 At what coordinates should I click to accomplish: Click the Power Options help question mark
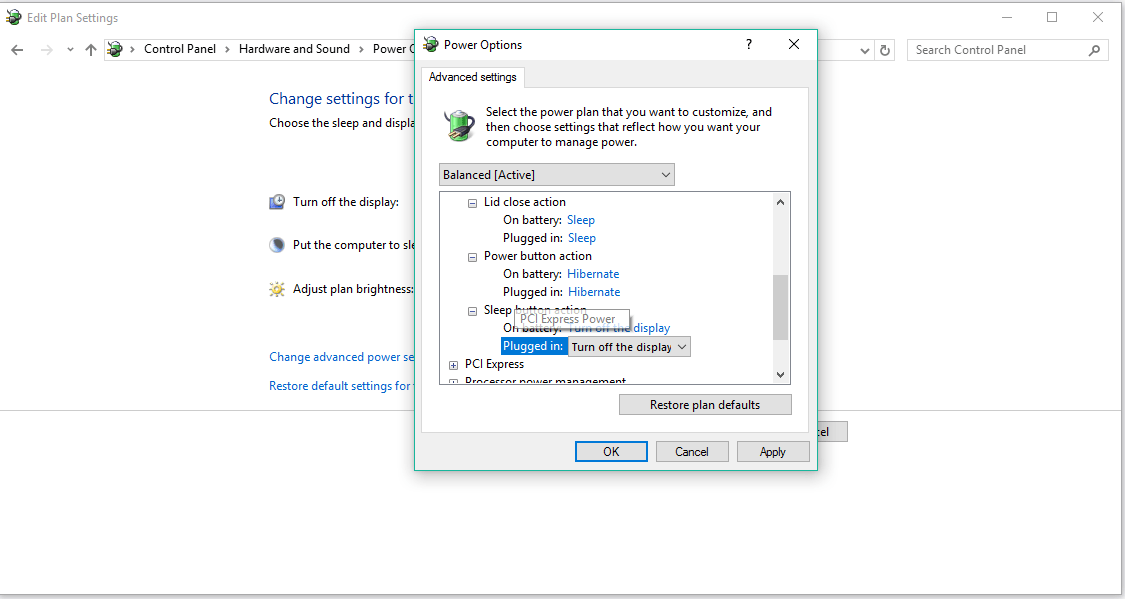[x=748, y=44]
